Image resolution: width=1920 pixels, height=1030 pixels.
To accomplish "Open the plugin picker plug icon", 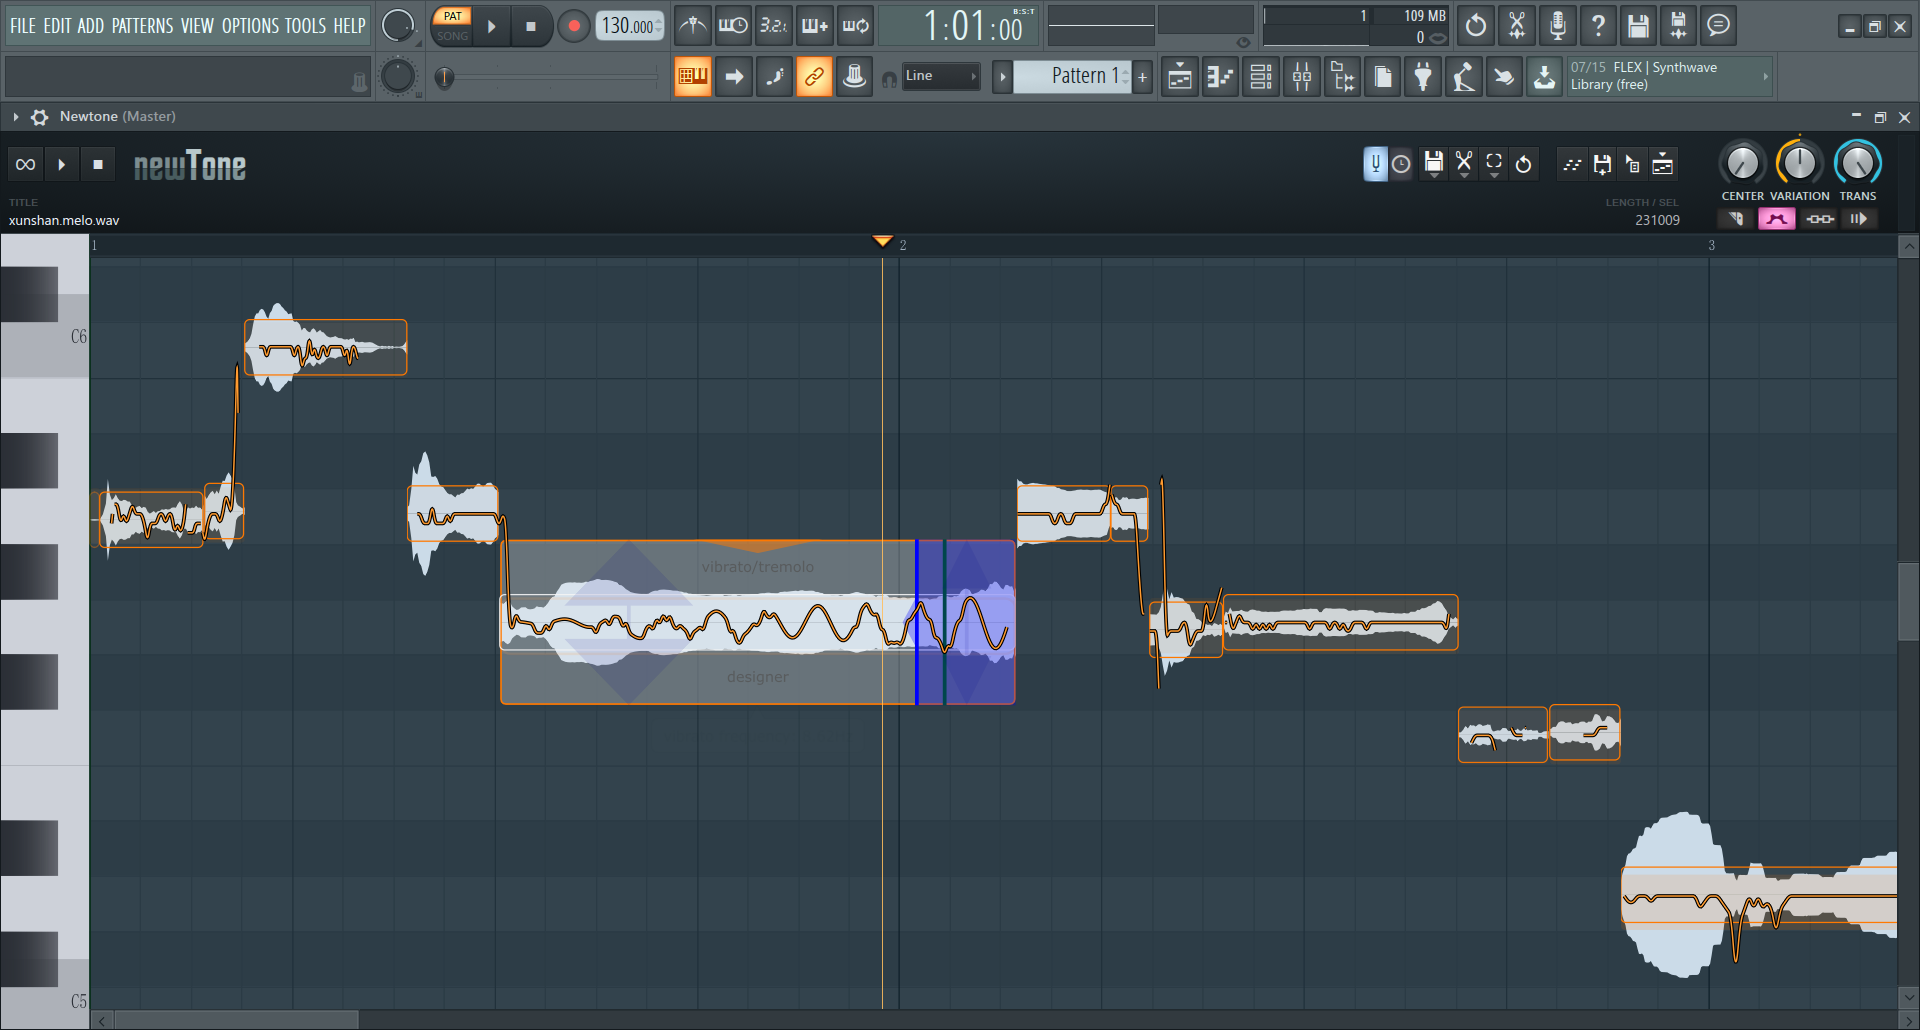I will tap(1423, 77).
